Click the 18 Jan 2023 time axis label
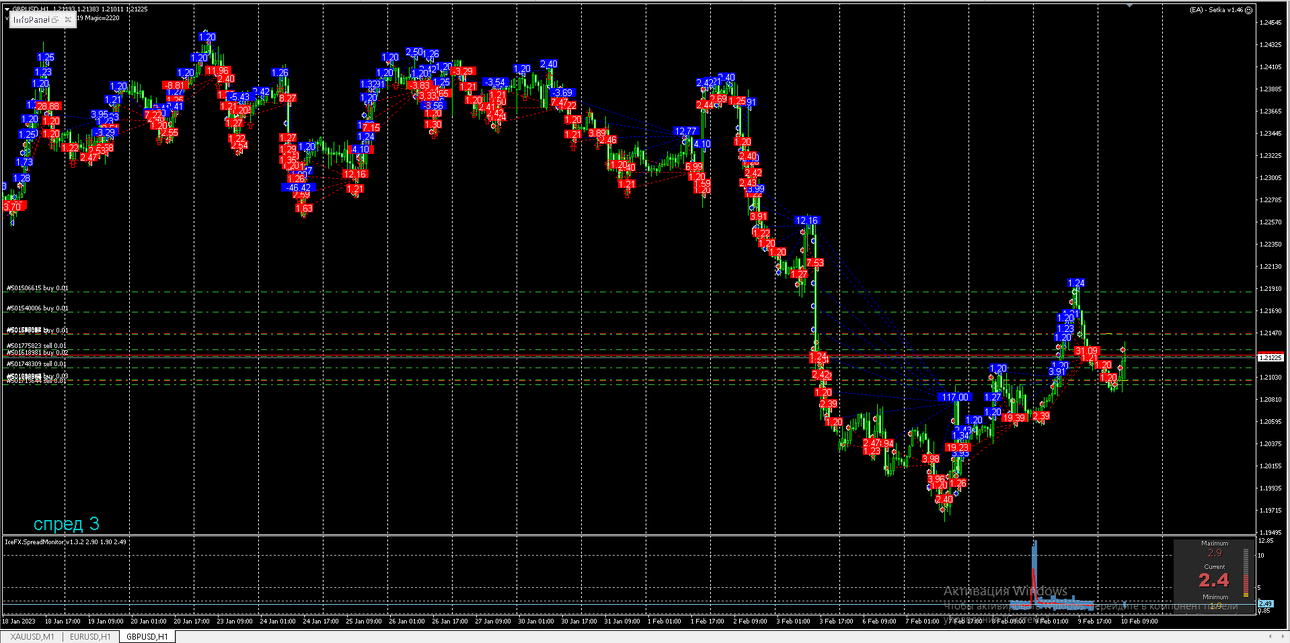The width and height of the screenshot is (1290, 643). (x=20, y=622)
